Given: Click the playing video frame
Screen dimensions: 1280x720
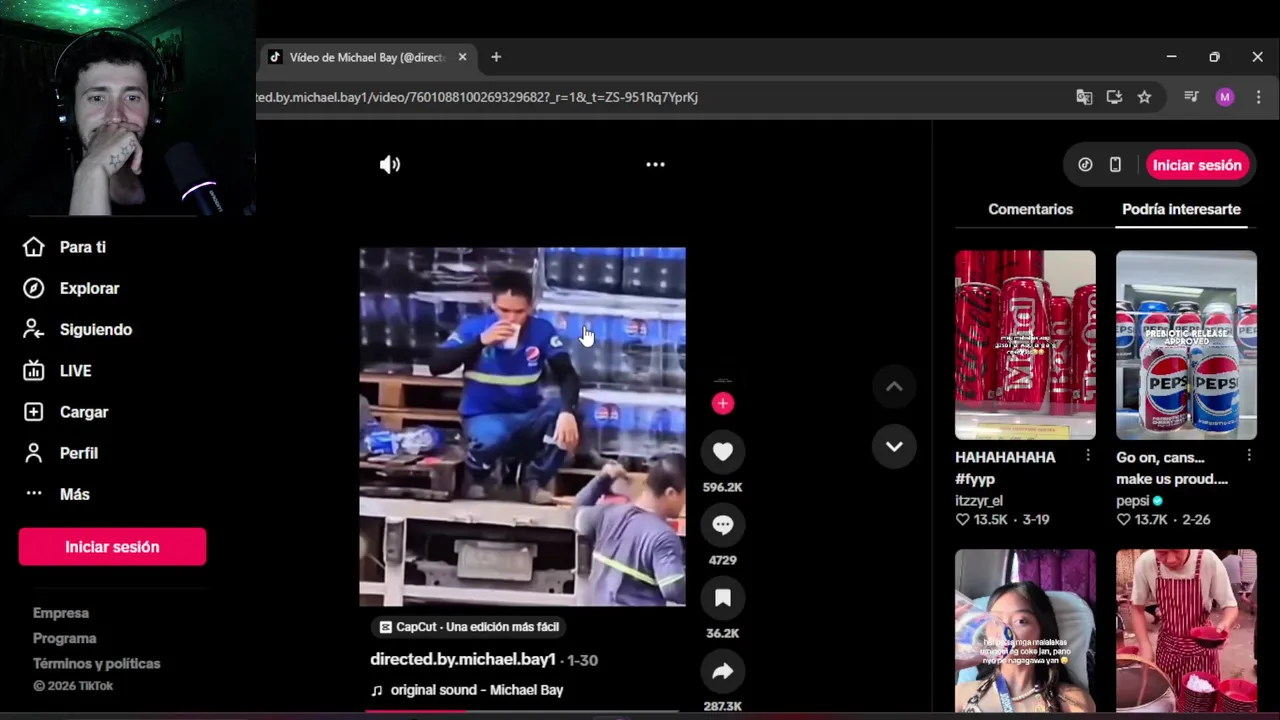Looking at the screenshot, I should [x=522, y=427].
